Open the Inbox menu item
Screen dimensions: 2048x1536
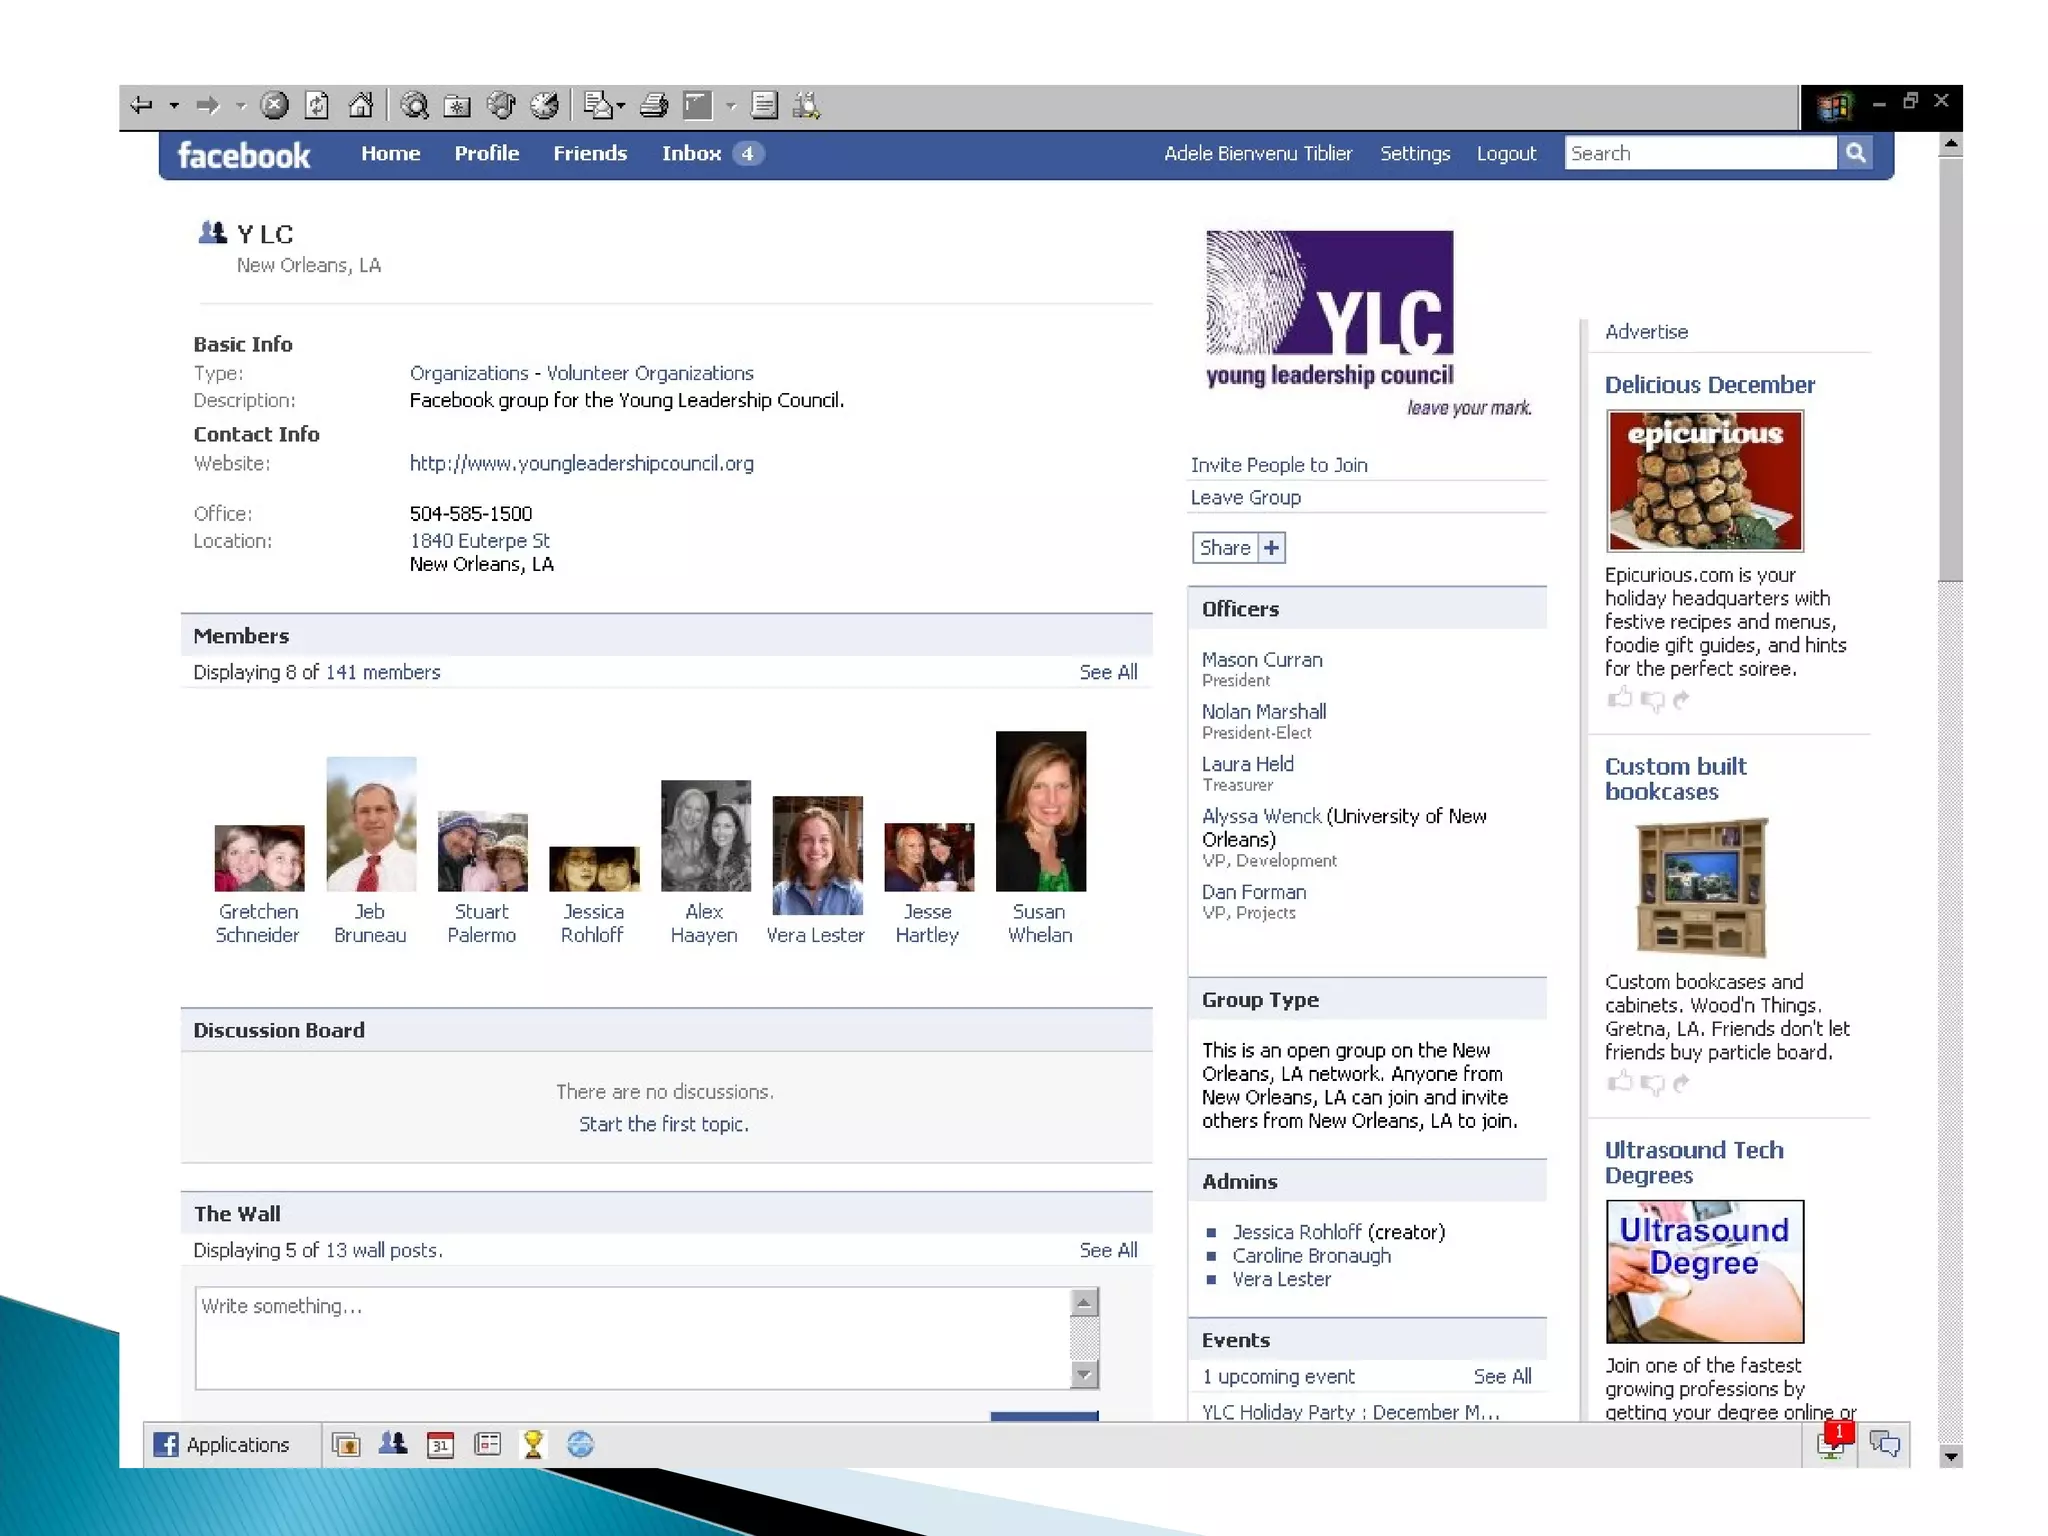click(x=691, y=153)
